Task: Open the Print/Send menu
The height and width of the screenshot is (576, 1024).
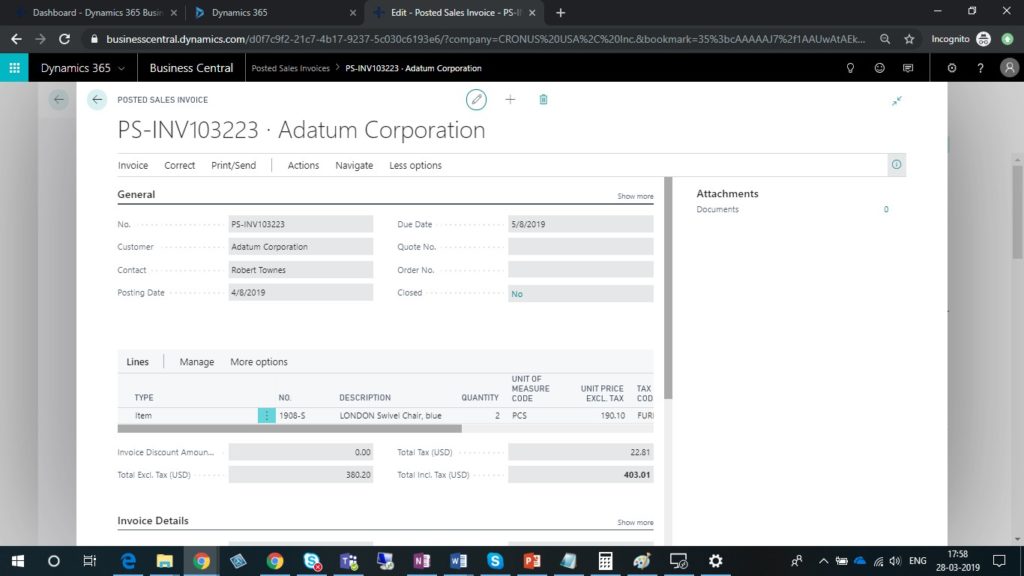Action: [x=233, y=165]
